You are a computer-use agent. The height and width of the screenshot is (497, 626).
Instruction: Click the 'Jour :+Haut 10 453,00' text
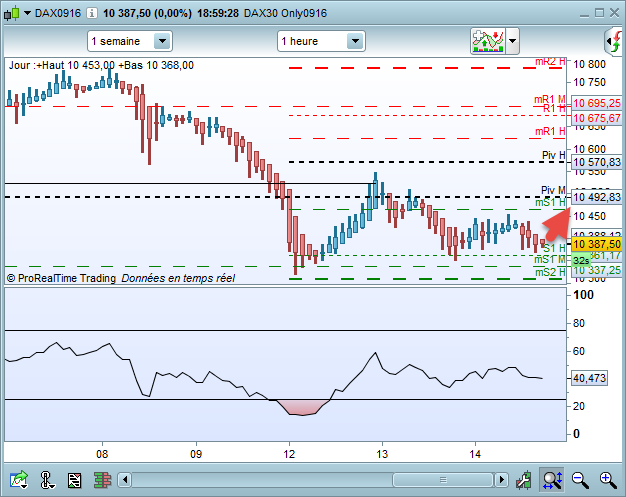coord(62,65)
